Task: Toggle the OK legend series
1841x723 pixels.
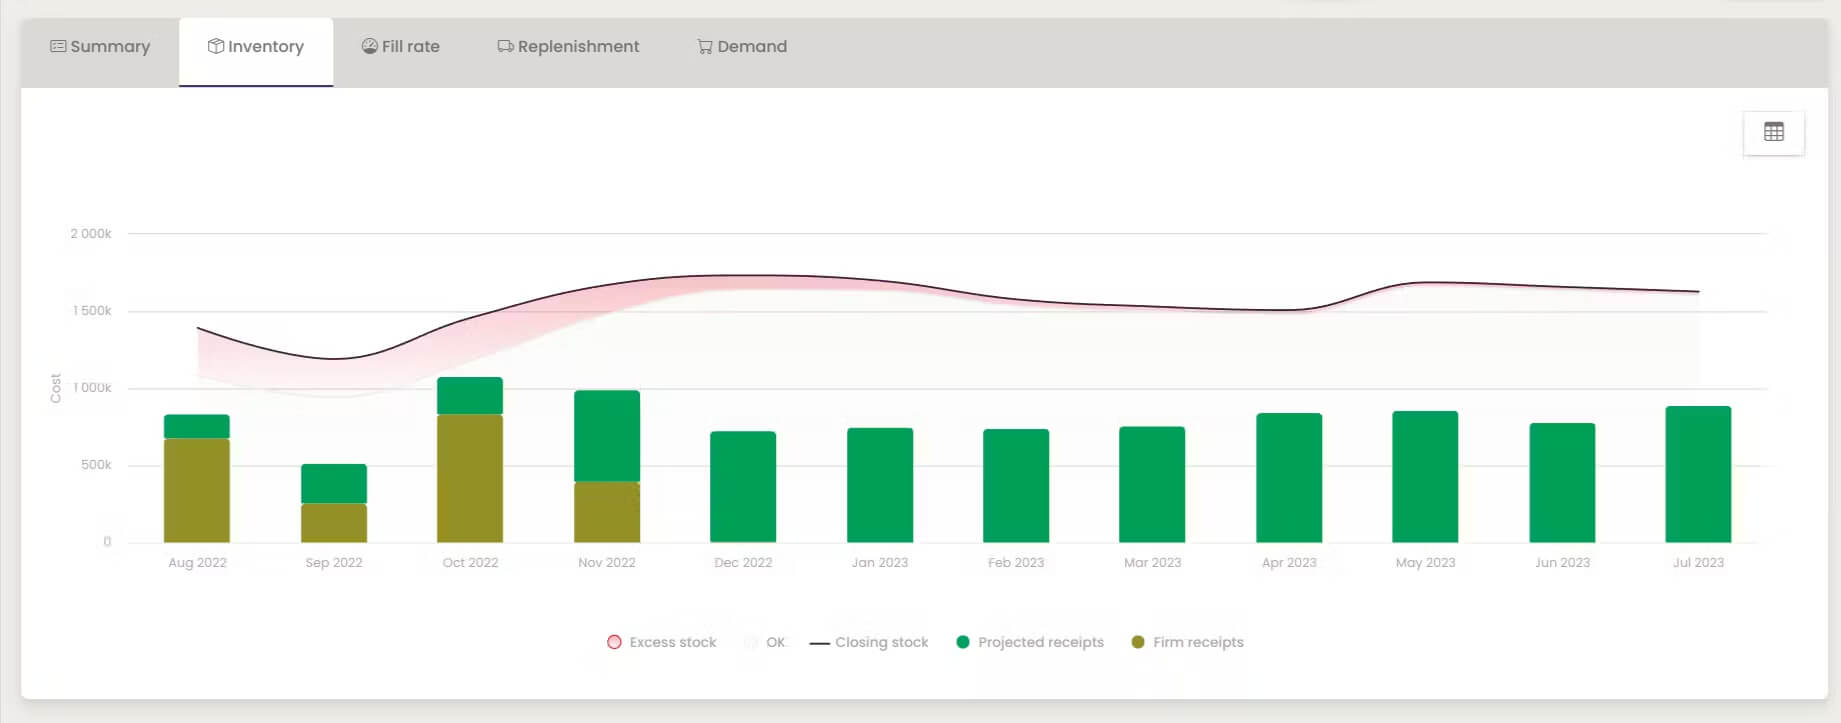Action: tap(766, 642)
